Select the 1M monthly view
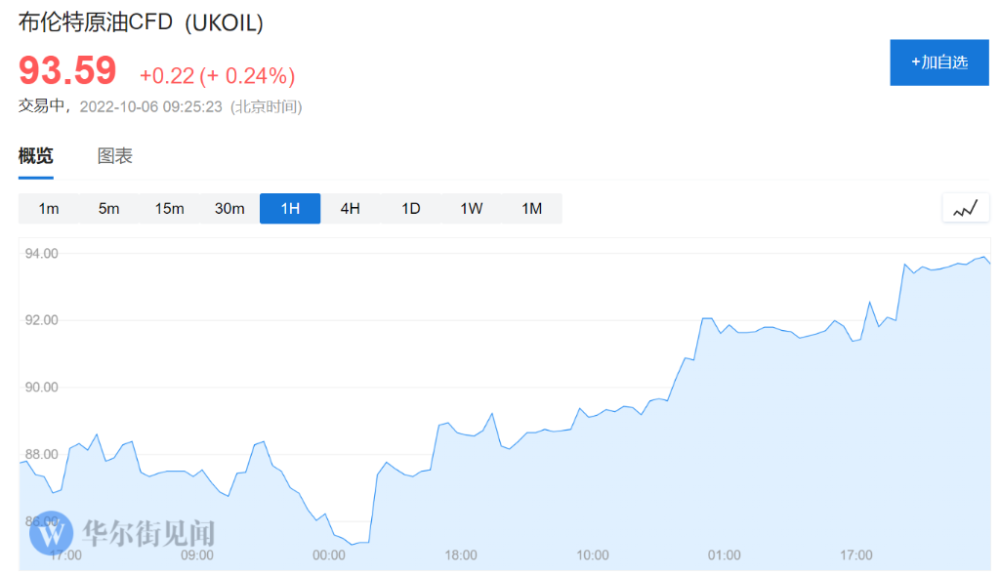Viewport: 1000px width, 576px height. [531, 208]
